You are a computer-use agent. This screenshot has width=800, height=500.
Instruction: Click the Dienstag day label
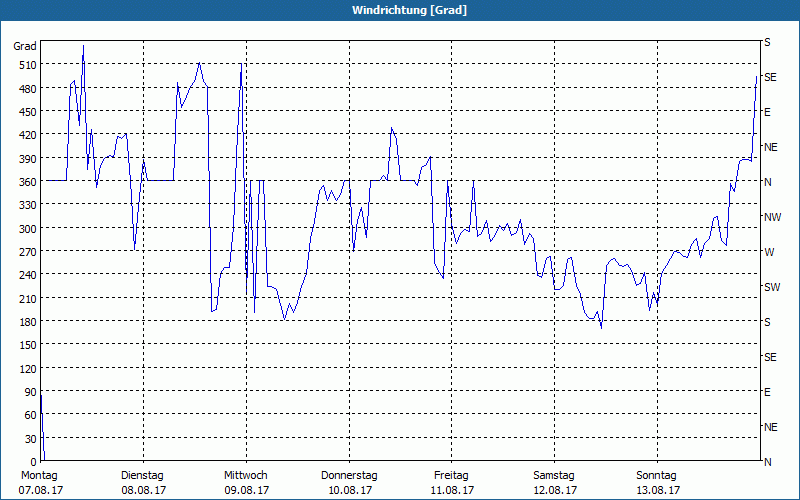[142, 476]
